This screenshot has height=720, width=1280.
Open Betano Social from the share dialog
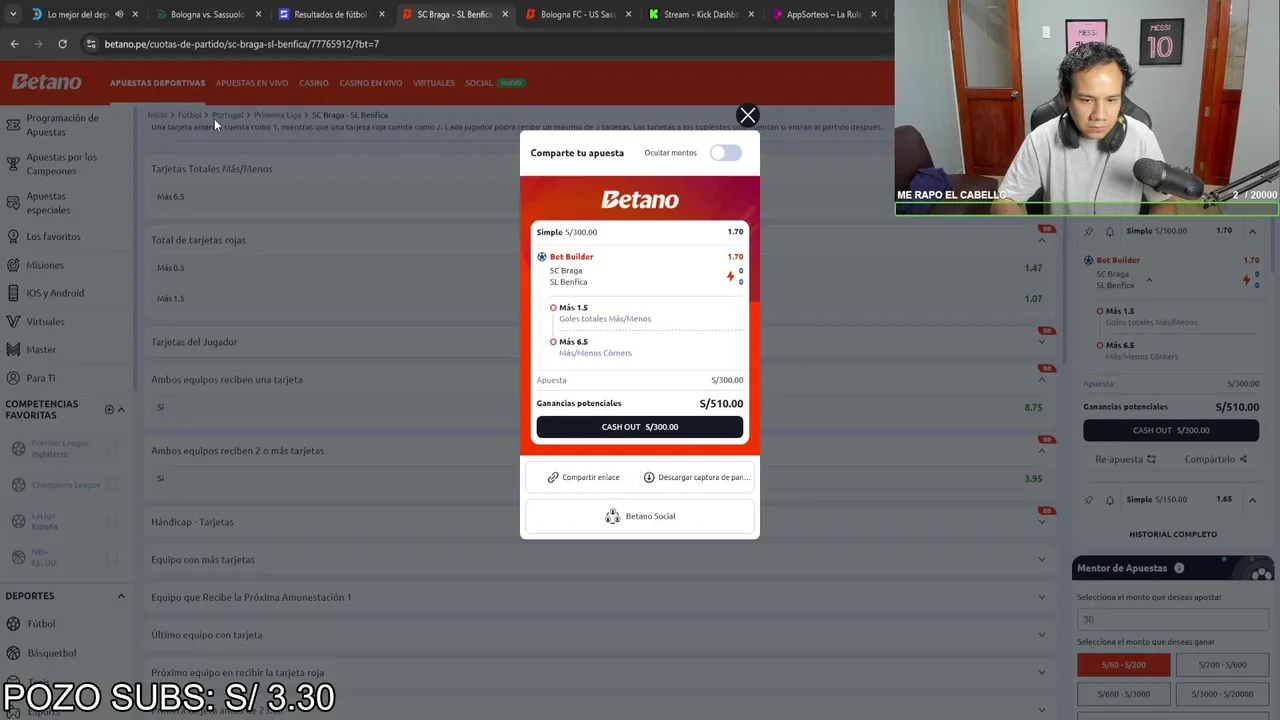640,516
